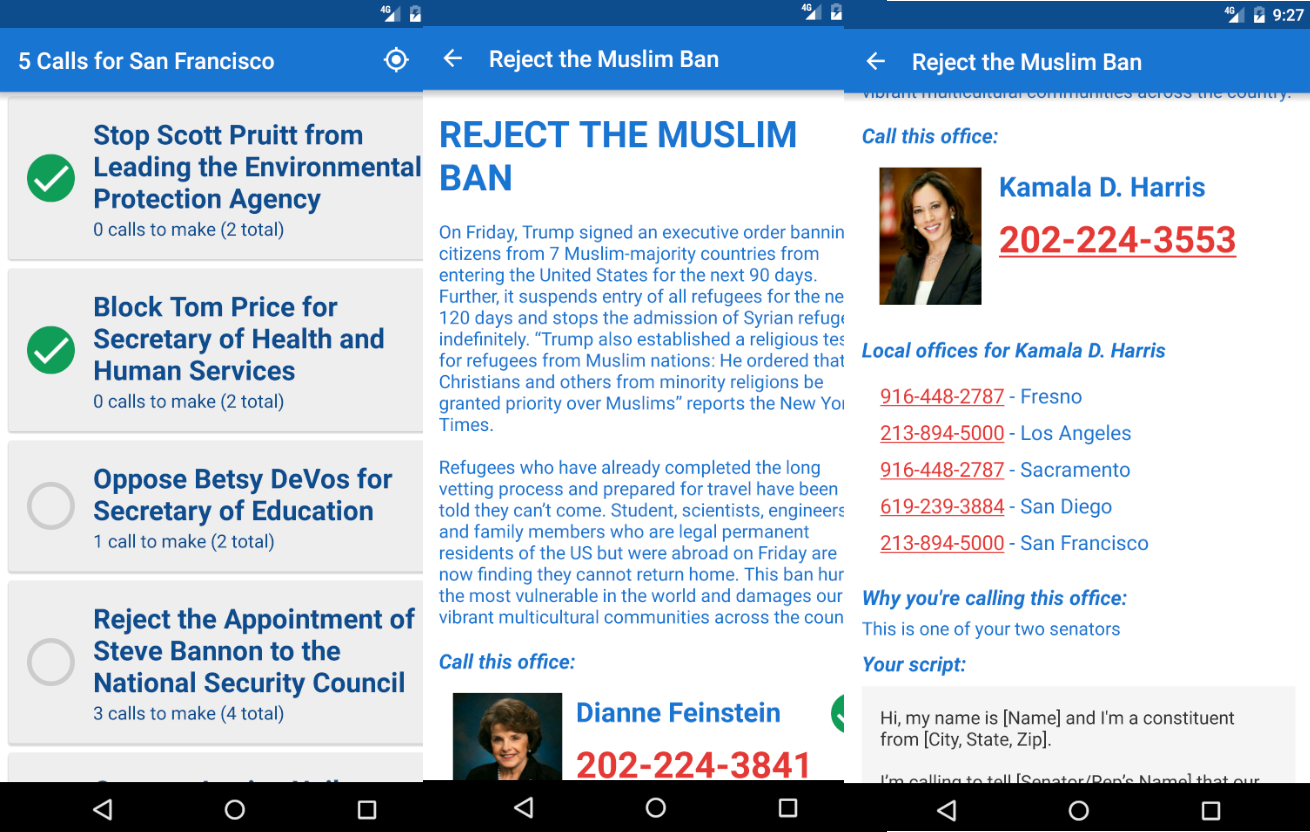Viewport: 1310px width, 832px height.
Task: Open Reject the Appointment of Steve Bannon issue
Action: [x=216, y=662]
